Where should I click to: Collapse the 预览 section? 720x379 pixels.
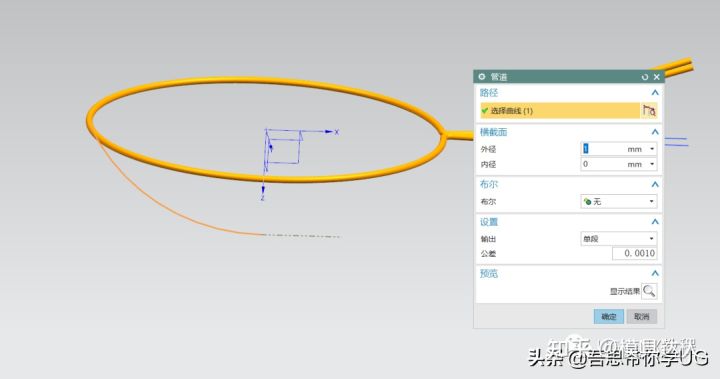coord(655,273)
